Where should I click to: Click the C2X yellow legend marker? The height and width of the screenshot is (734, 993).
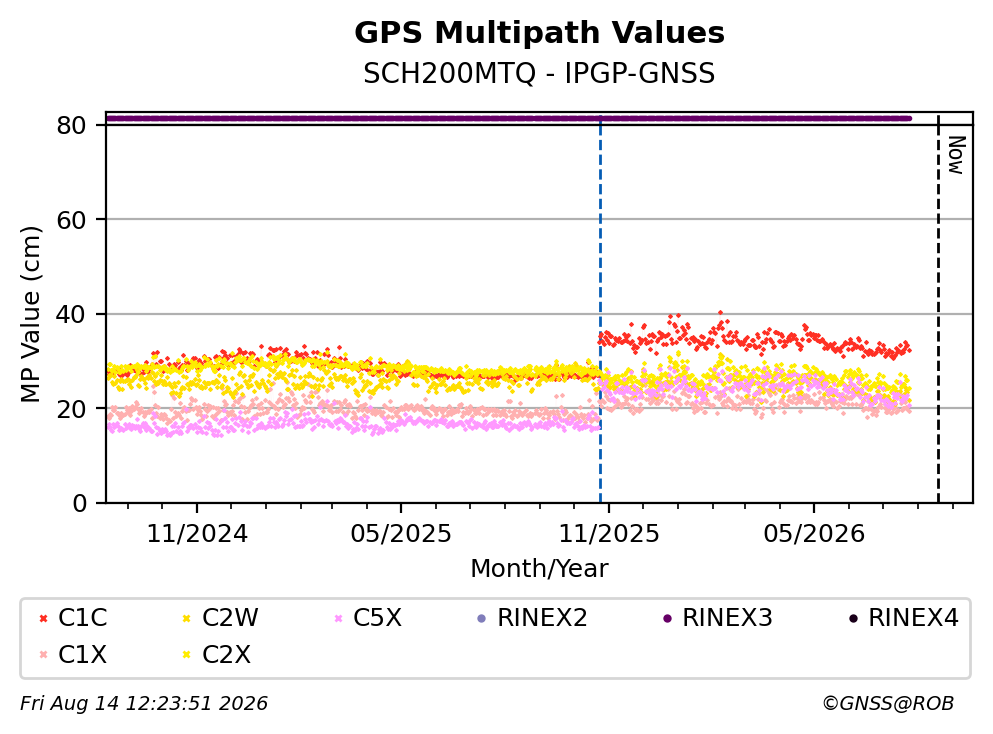[186, 655]
